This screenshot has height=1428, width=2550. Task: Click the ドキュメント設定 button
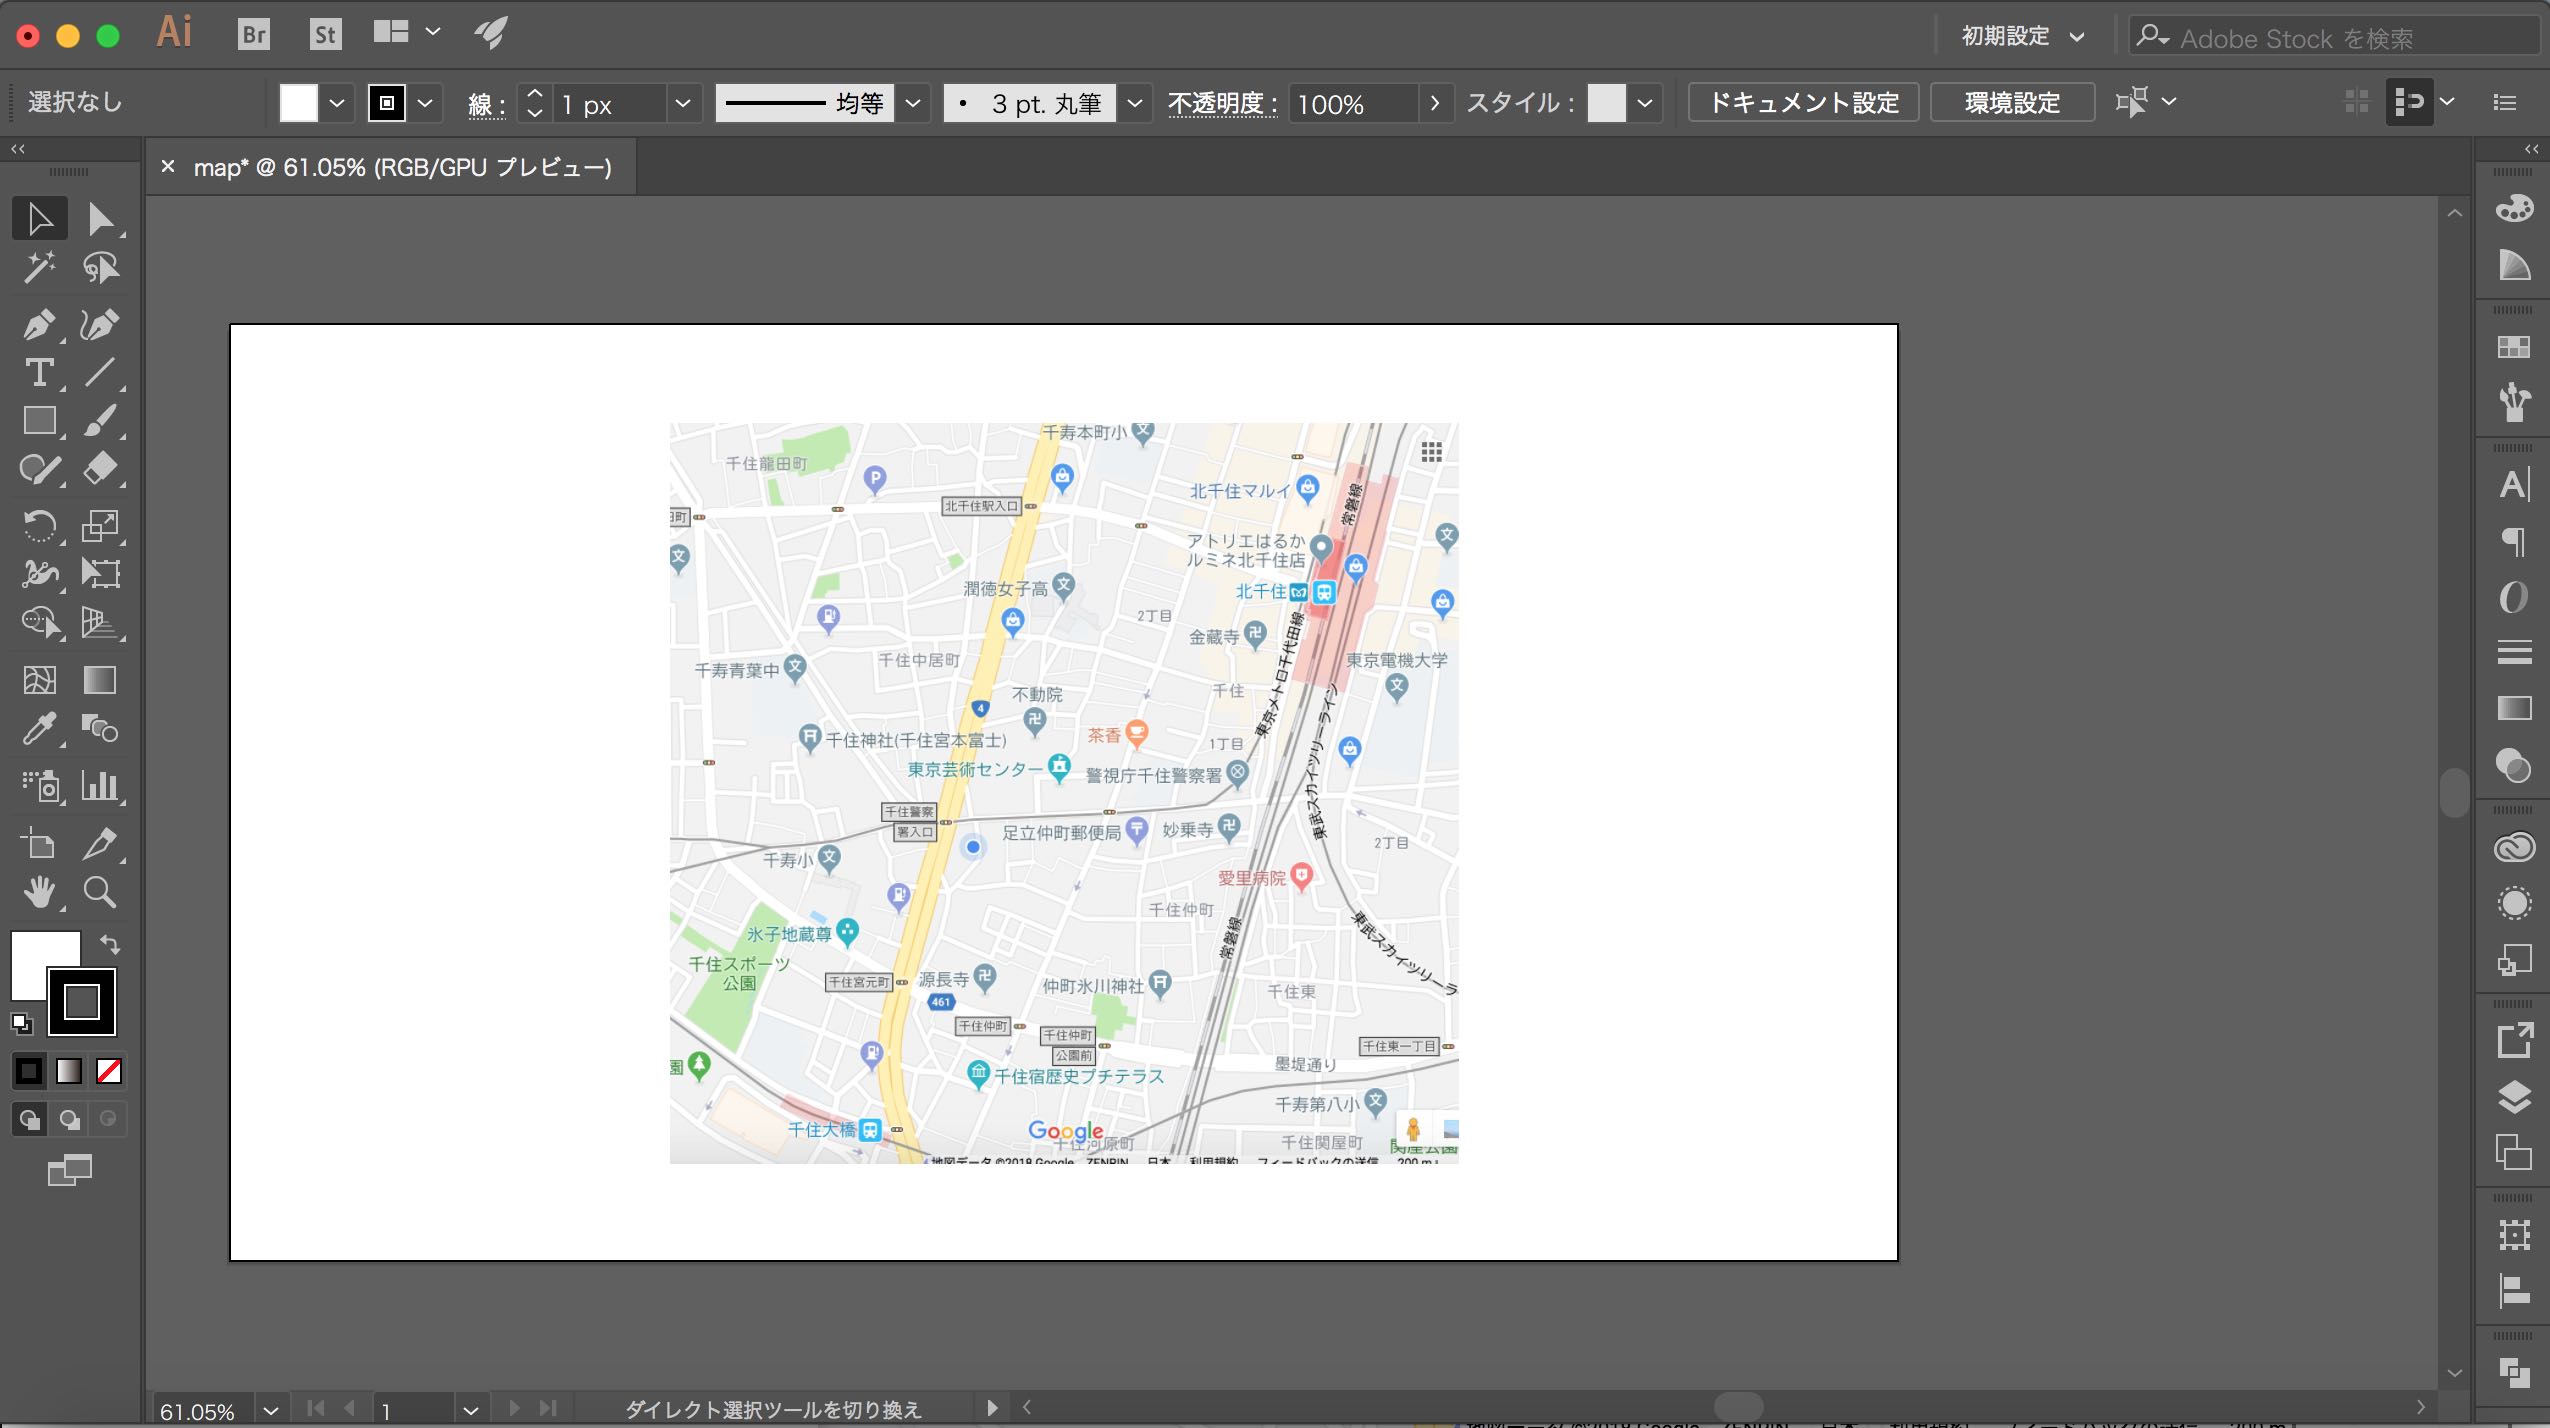coord(1803,103)
